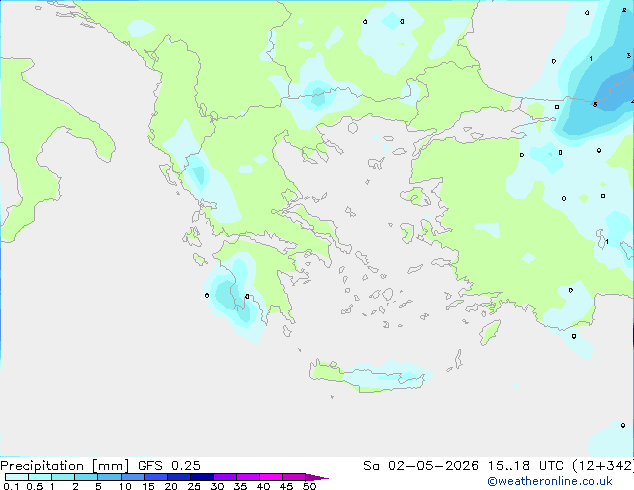This screenshot has height=490, width=634.
Task: Click the 45 mm legend color swatch
Action: 294,477
